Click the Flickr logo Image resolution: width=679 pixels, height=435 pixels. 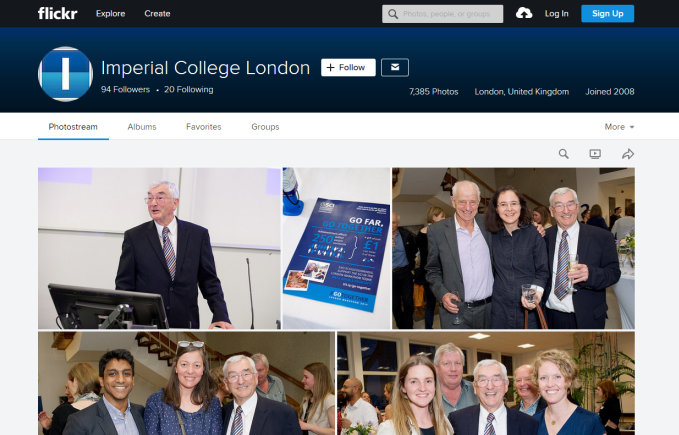[57, 13]
